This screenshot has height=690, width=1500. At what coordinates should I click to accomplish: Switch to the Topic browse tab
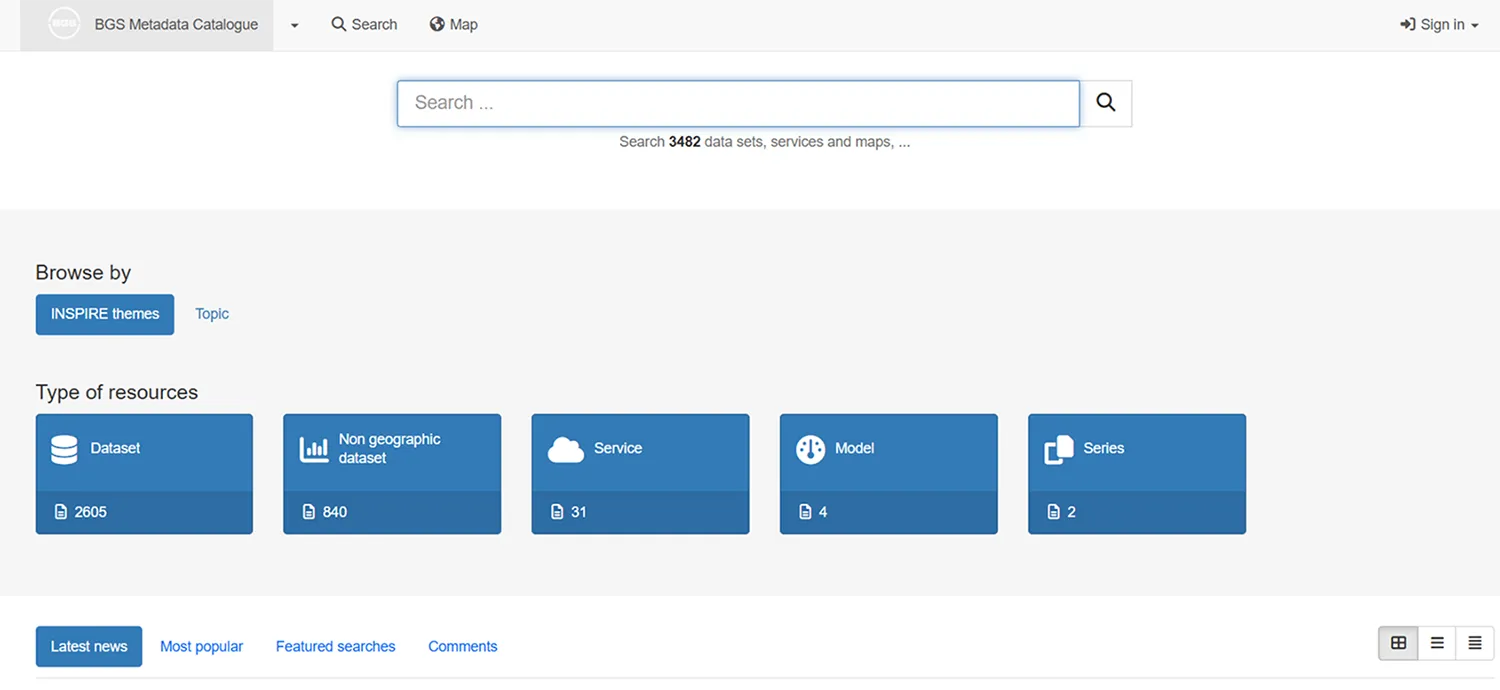(212, 314)
